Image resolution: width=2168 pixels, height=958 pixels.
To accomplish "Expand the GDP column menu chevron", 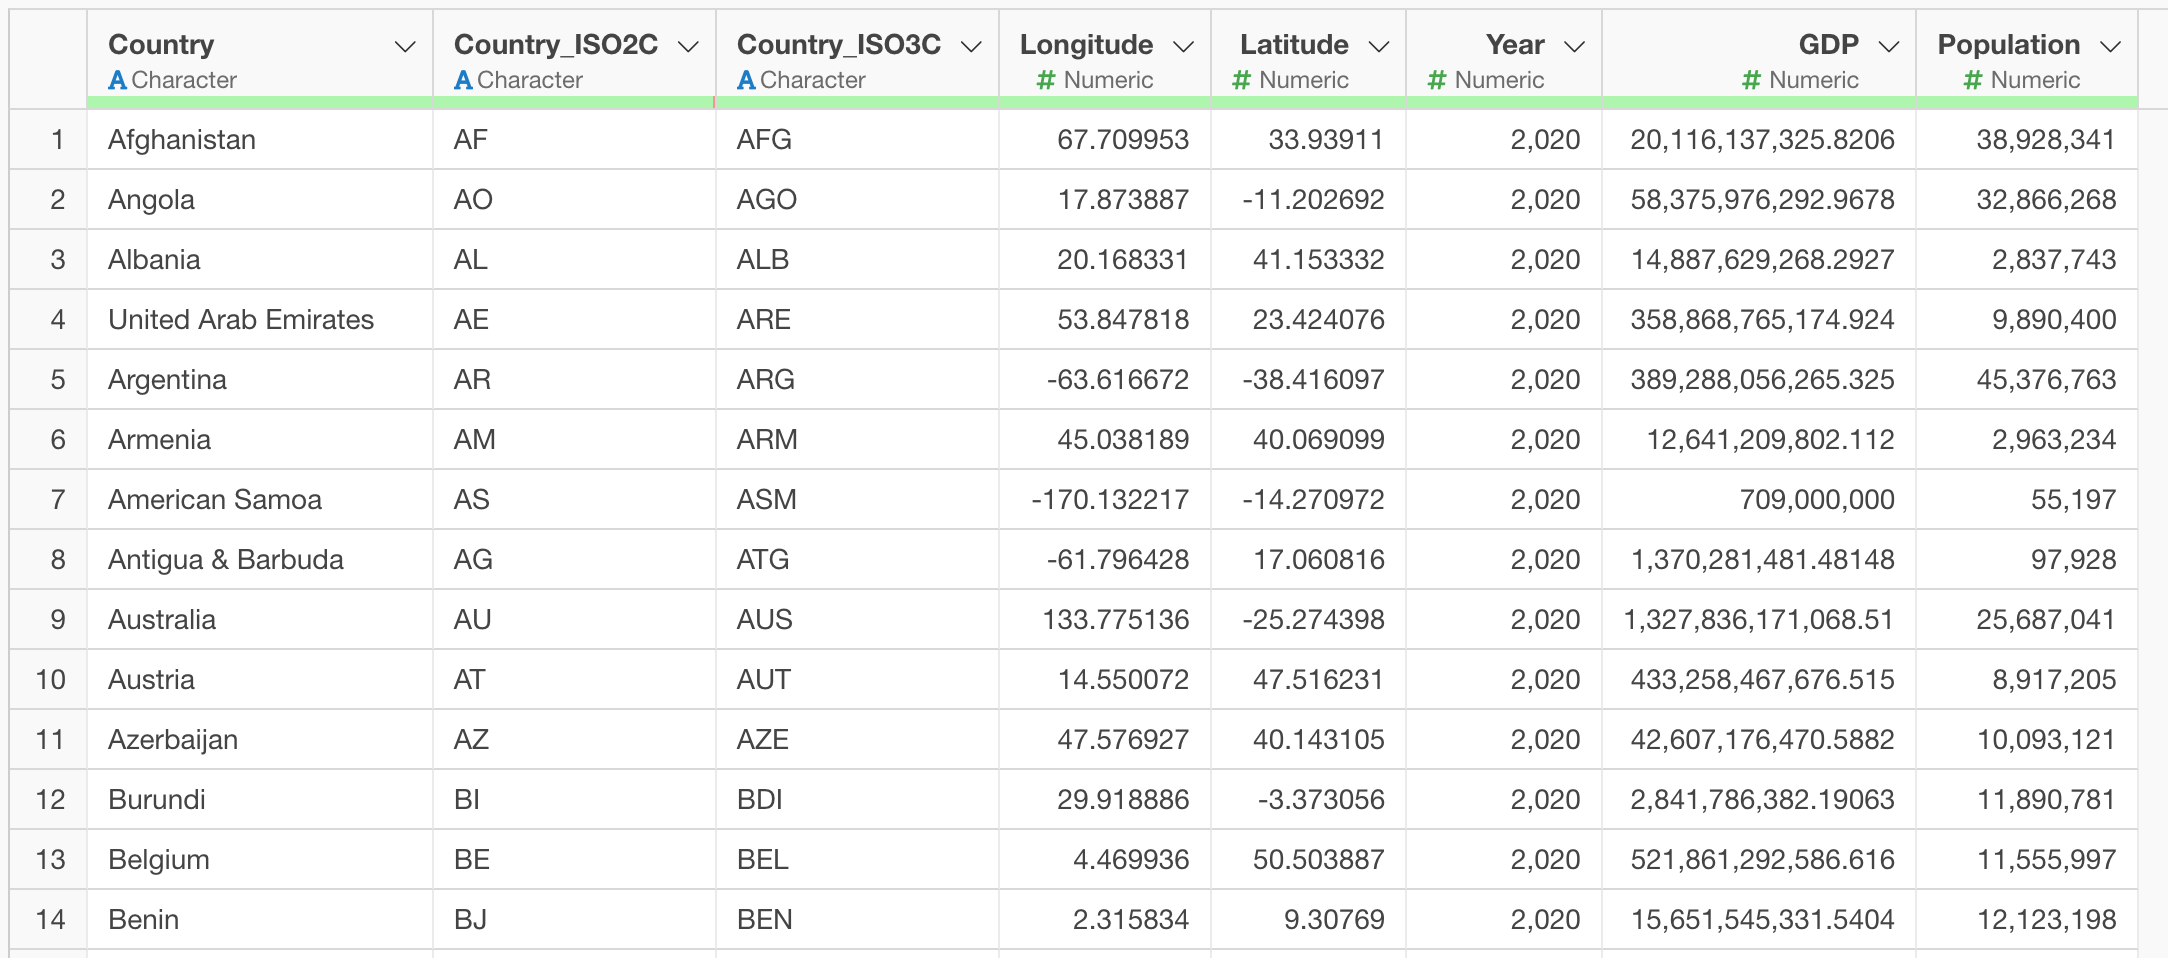I will click(1889, 47).
